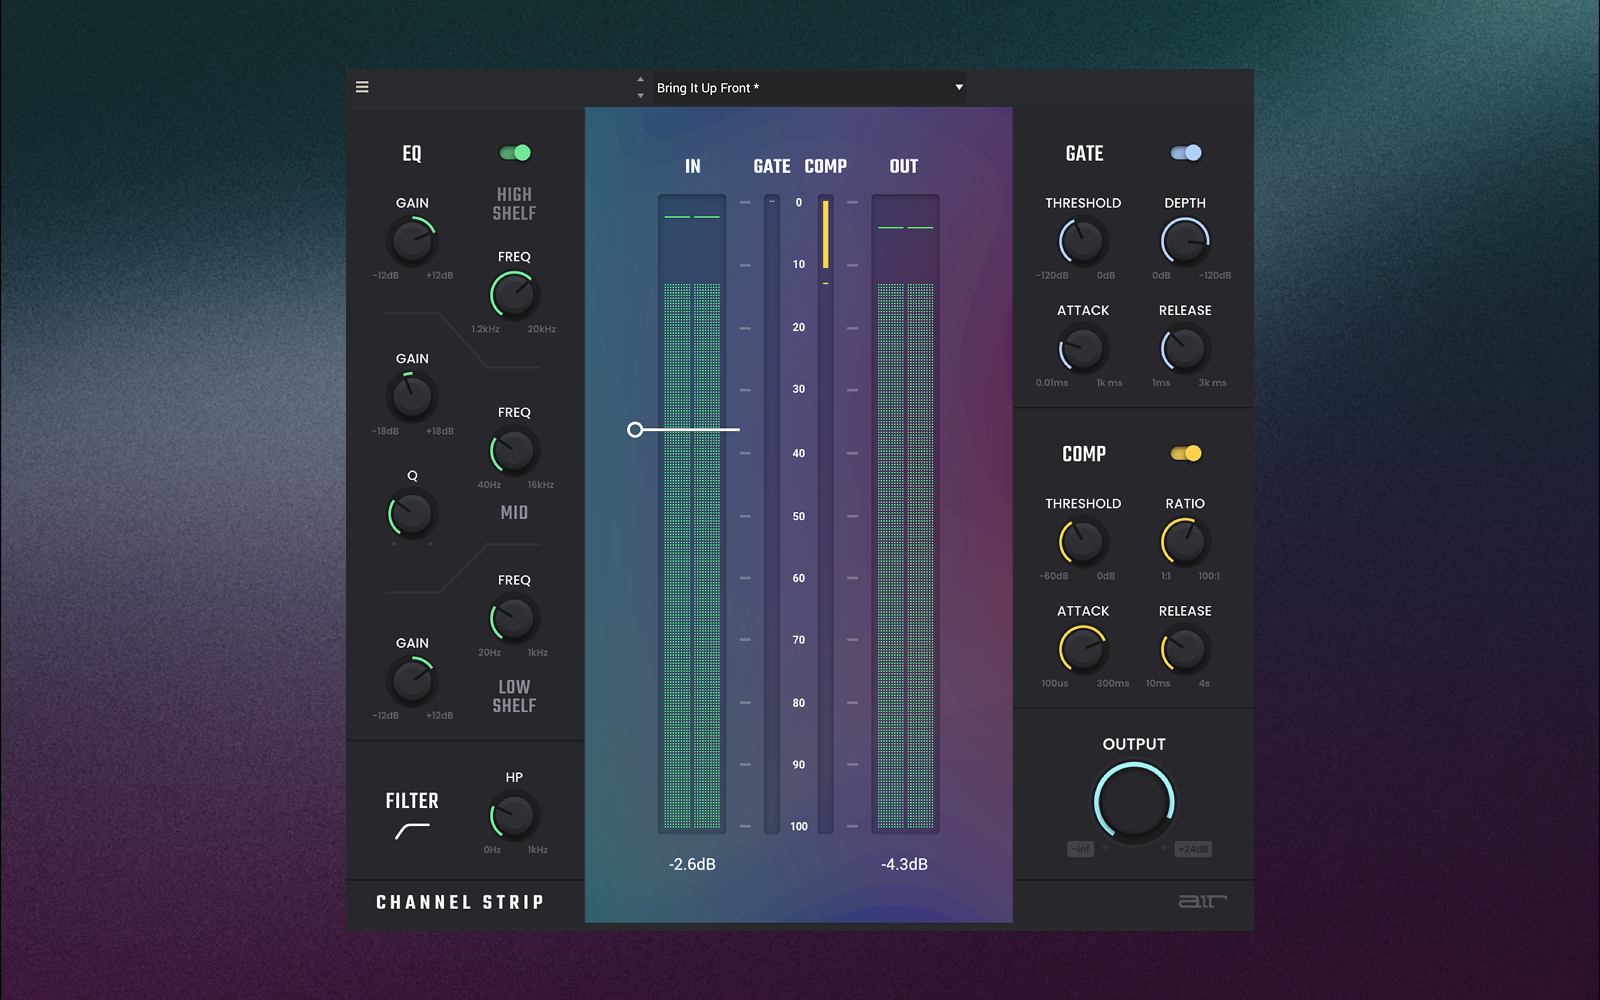Open the hamburger menu icon
This screenshot has height=1000, width=1600.
pyautogui.click(x=362, y=88)
